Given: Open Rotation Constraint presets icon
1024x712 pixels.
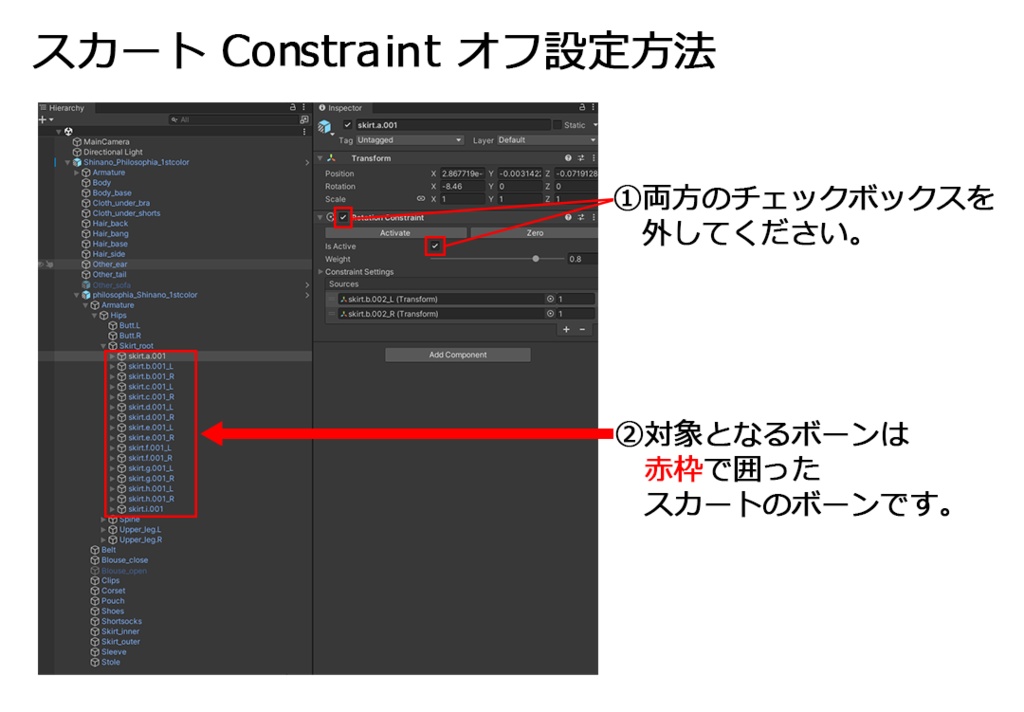Looking at the screenshot, I should tap(581, 217).
